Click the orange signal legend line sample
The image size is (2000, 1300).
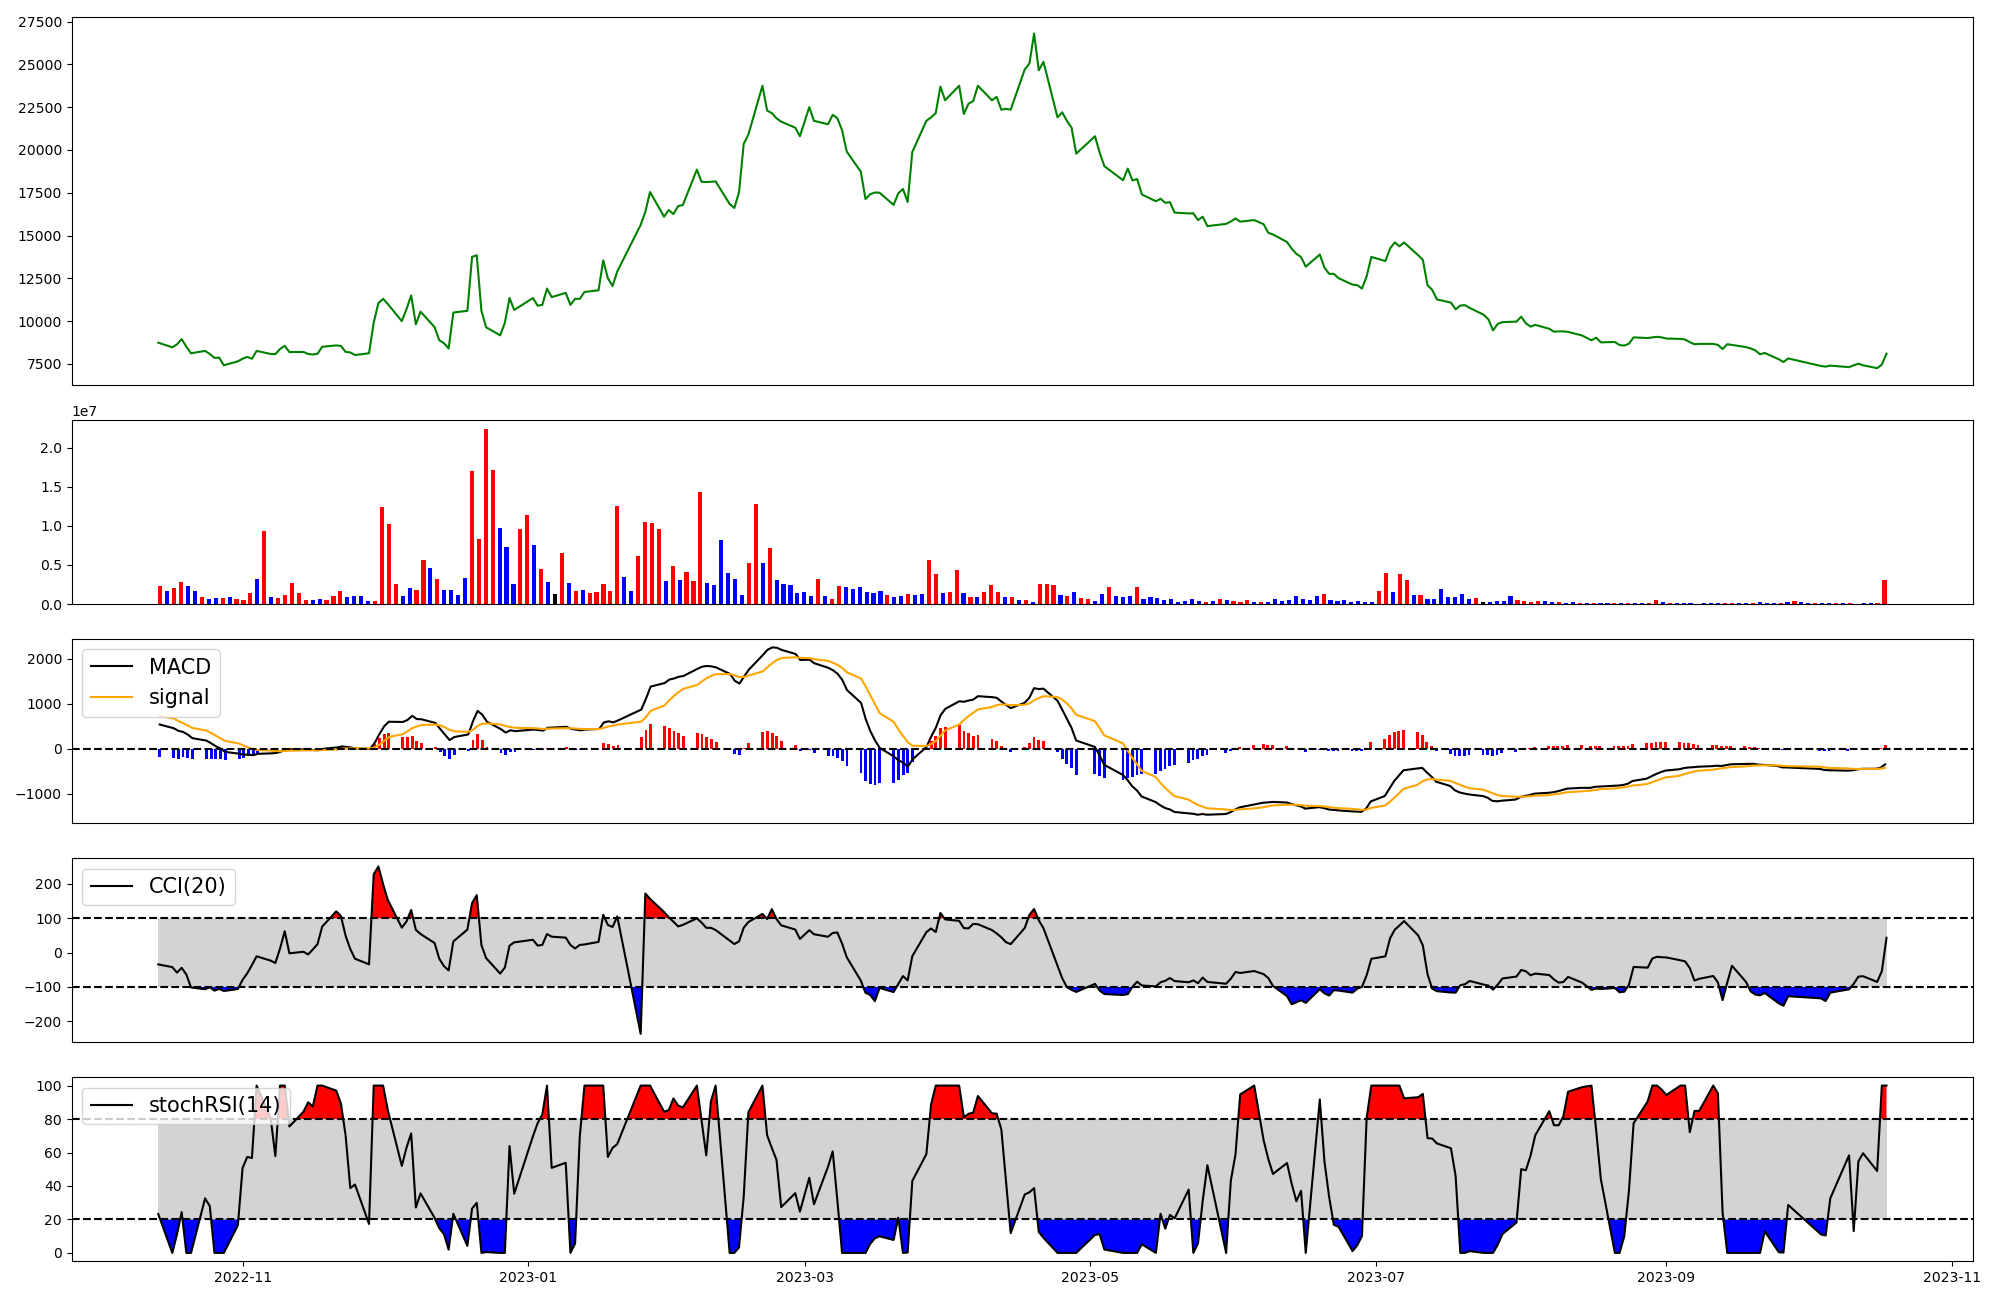[x=111, y=697]
